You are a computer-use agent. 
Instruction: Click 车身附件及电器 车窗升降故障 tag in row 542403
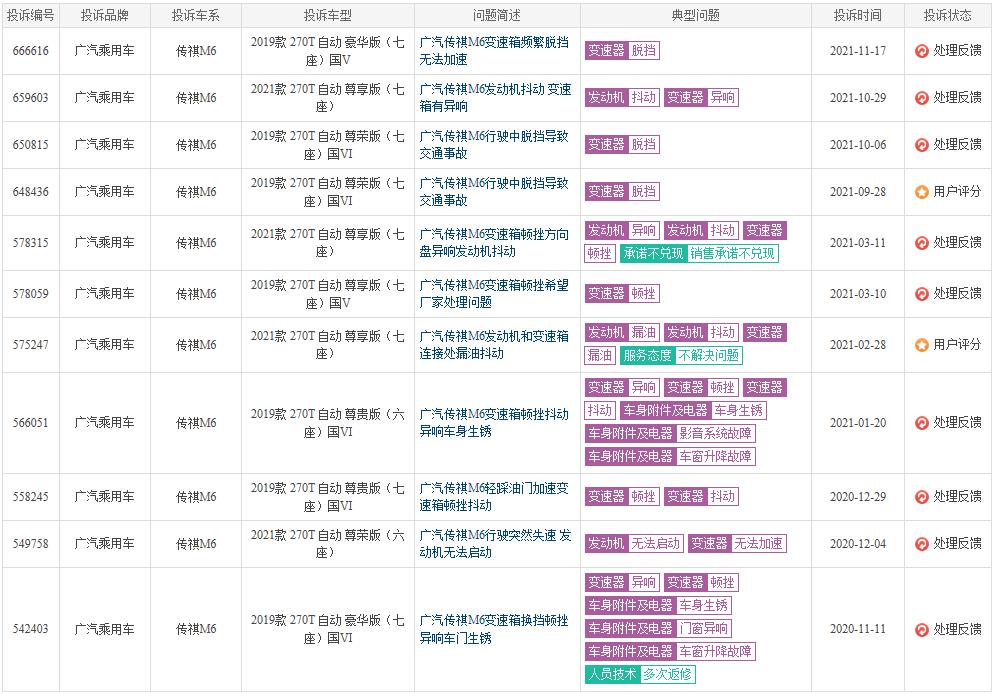[x=670, y=652]
